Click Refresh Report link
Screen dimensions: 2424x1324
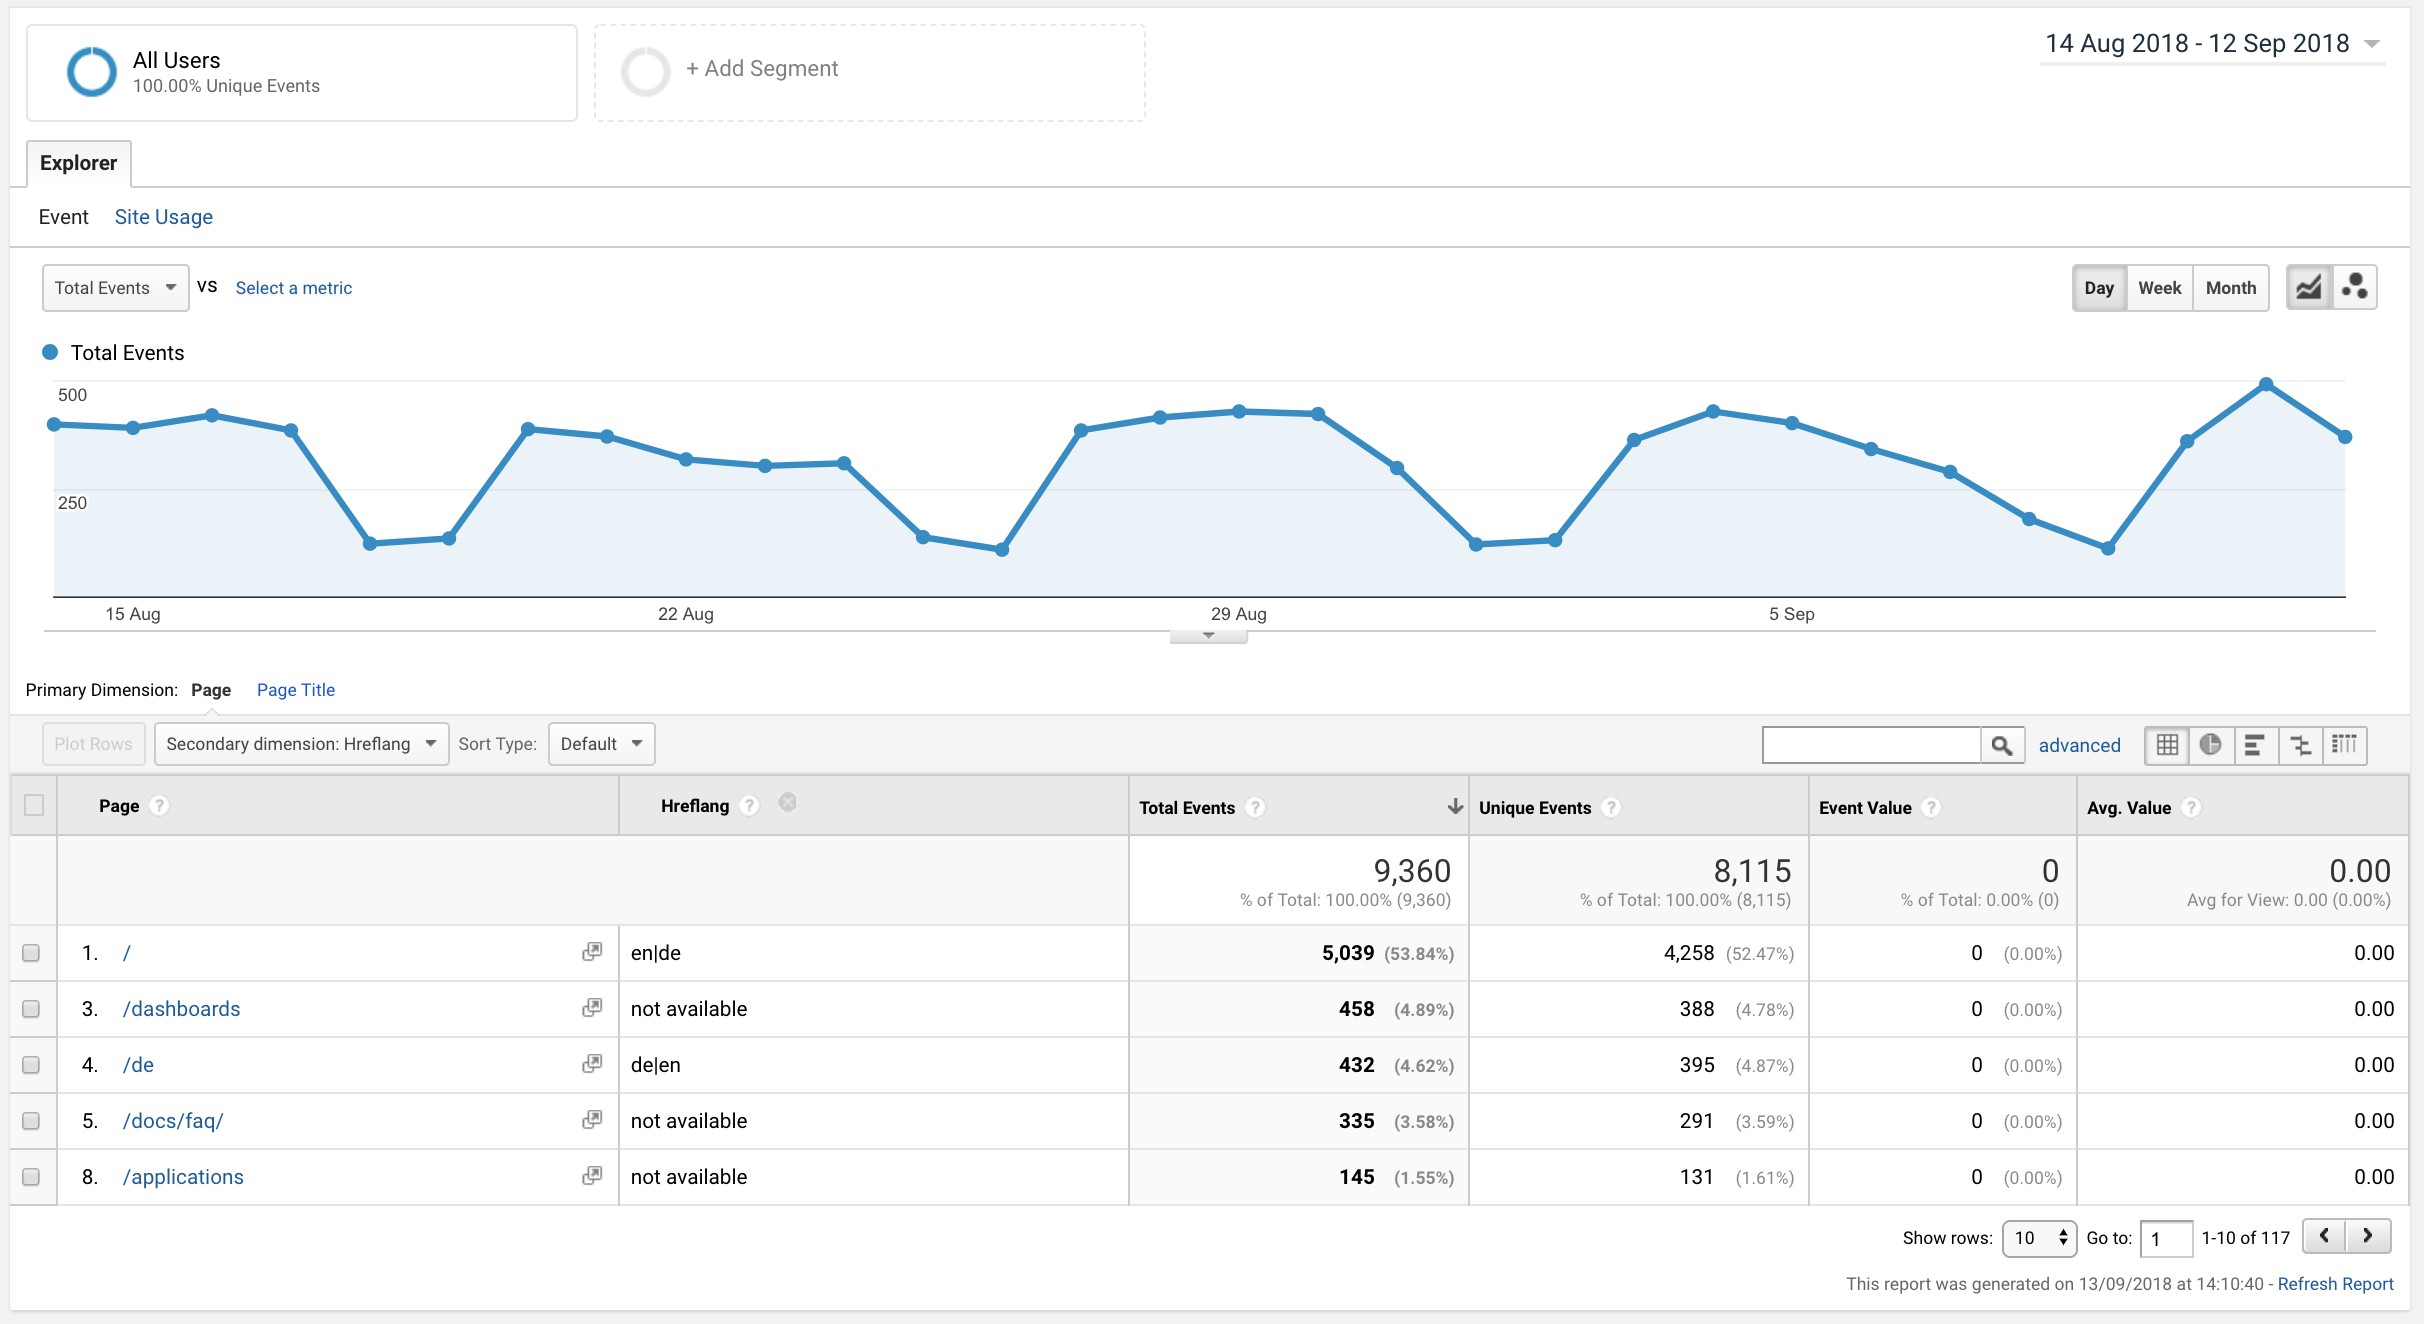[x=2335, y=1284]
